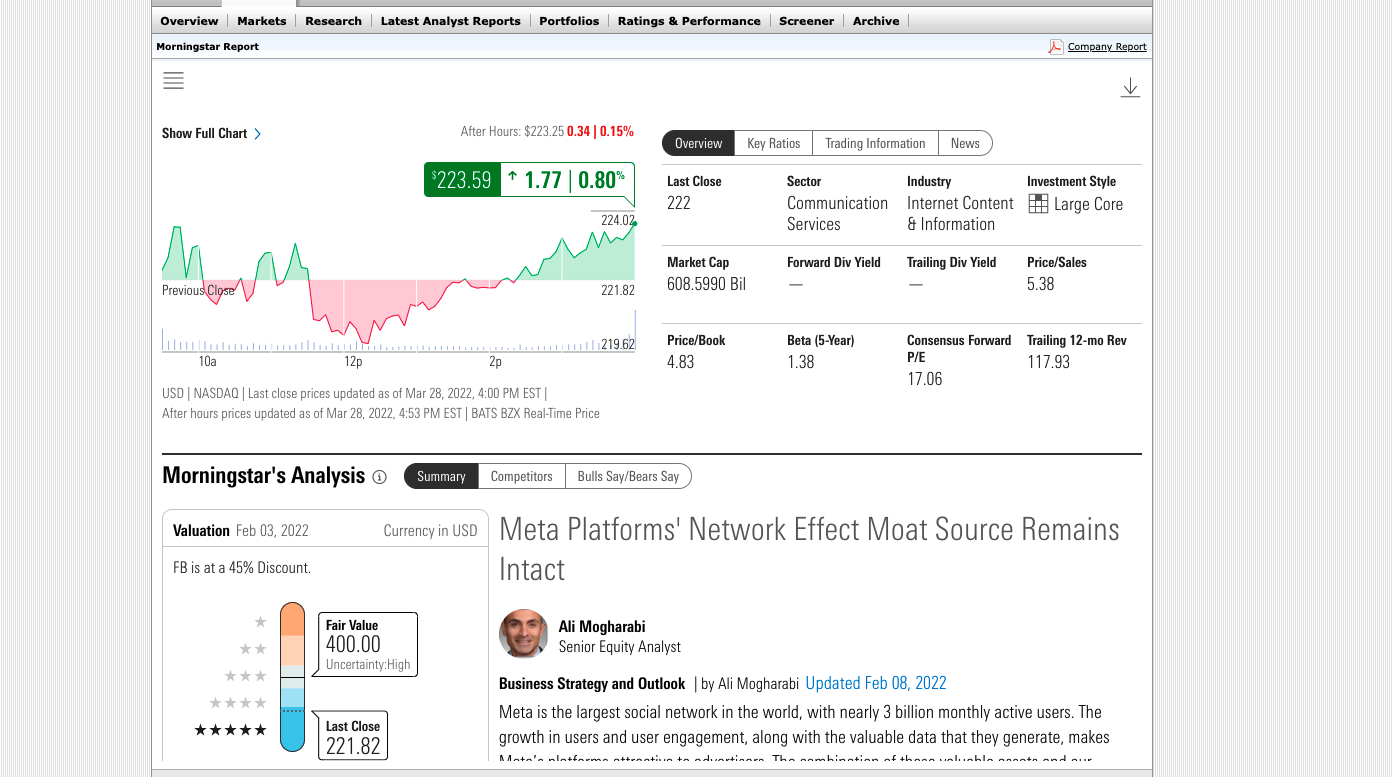Image resolution: width=1392 pixels, height=777 pixels.
Task: Switch to the Trading Information tab
Action: (875, 143)
